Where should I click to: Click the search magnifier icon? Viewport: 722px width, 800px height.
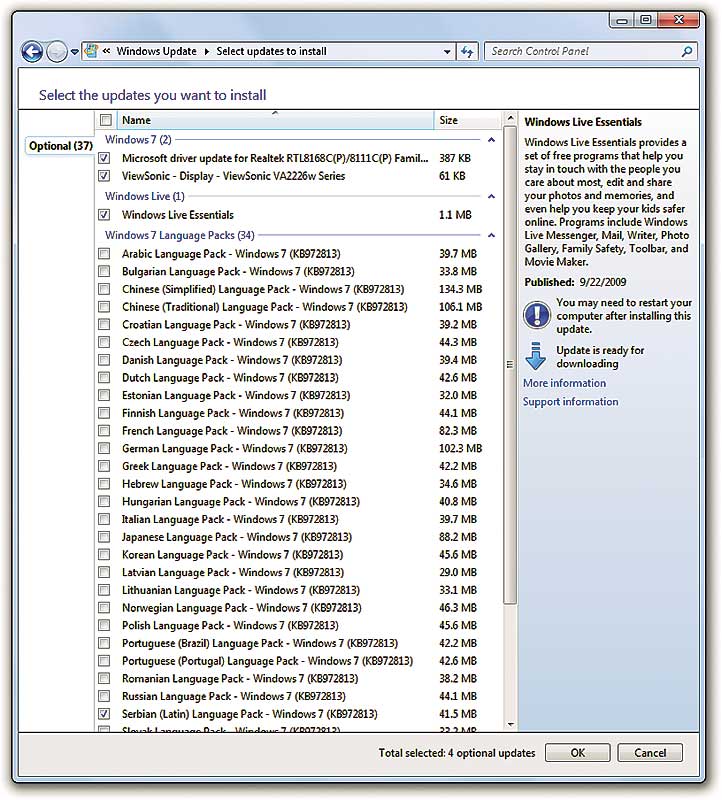click(687, 52)
